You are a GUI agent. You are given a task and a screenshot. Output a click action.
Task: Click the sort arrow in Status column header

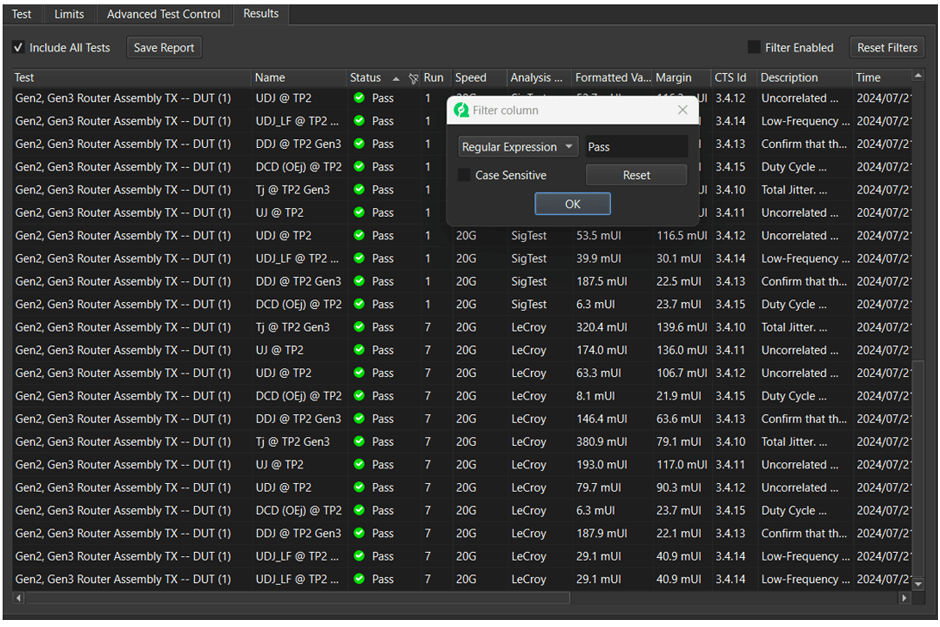tap(396, 78)
